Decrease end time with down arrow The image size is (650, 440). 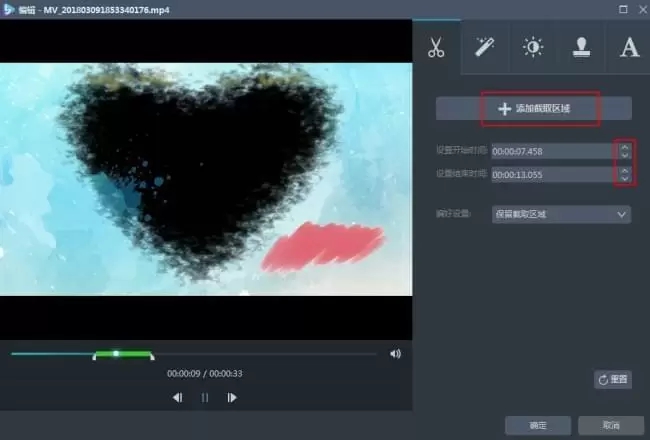click(625, 179)
